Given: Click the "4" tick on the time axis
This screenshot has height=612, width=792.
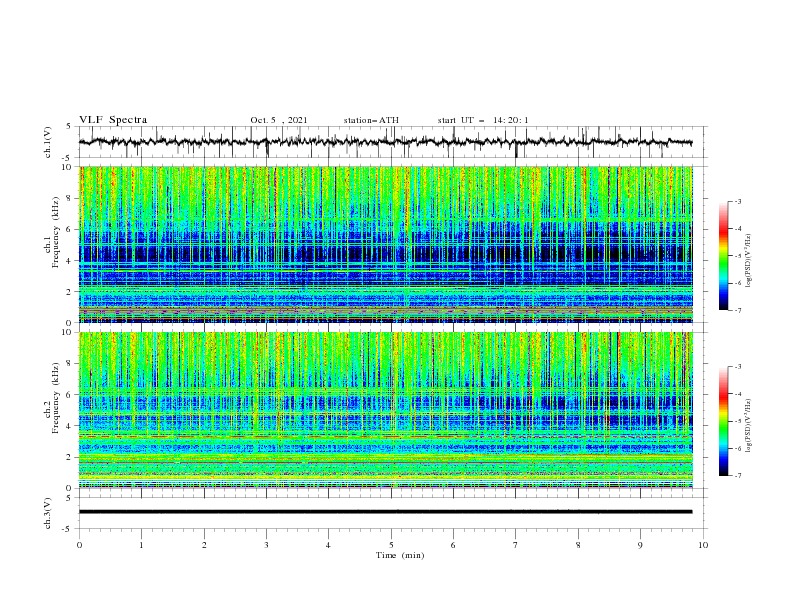Looking at the screenshot, I should (x=328, y=545).
